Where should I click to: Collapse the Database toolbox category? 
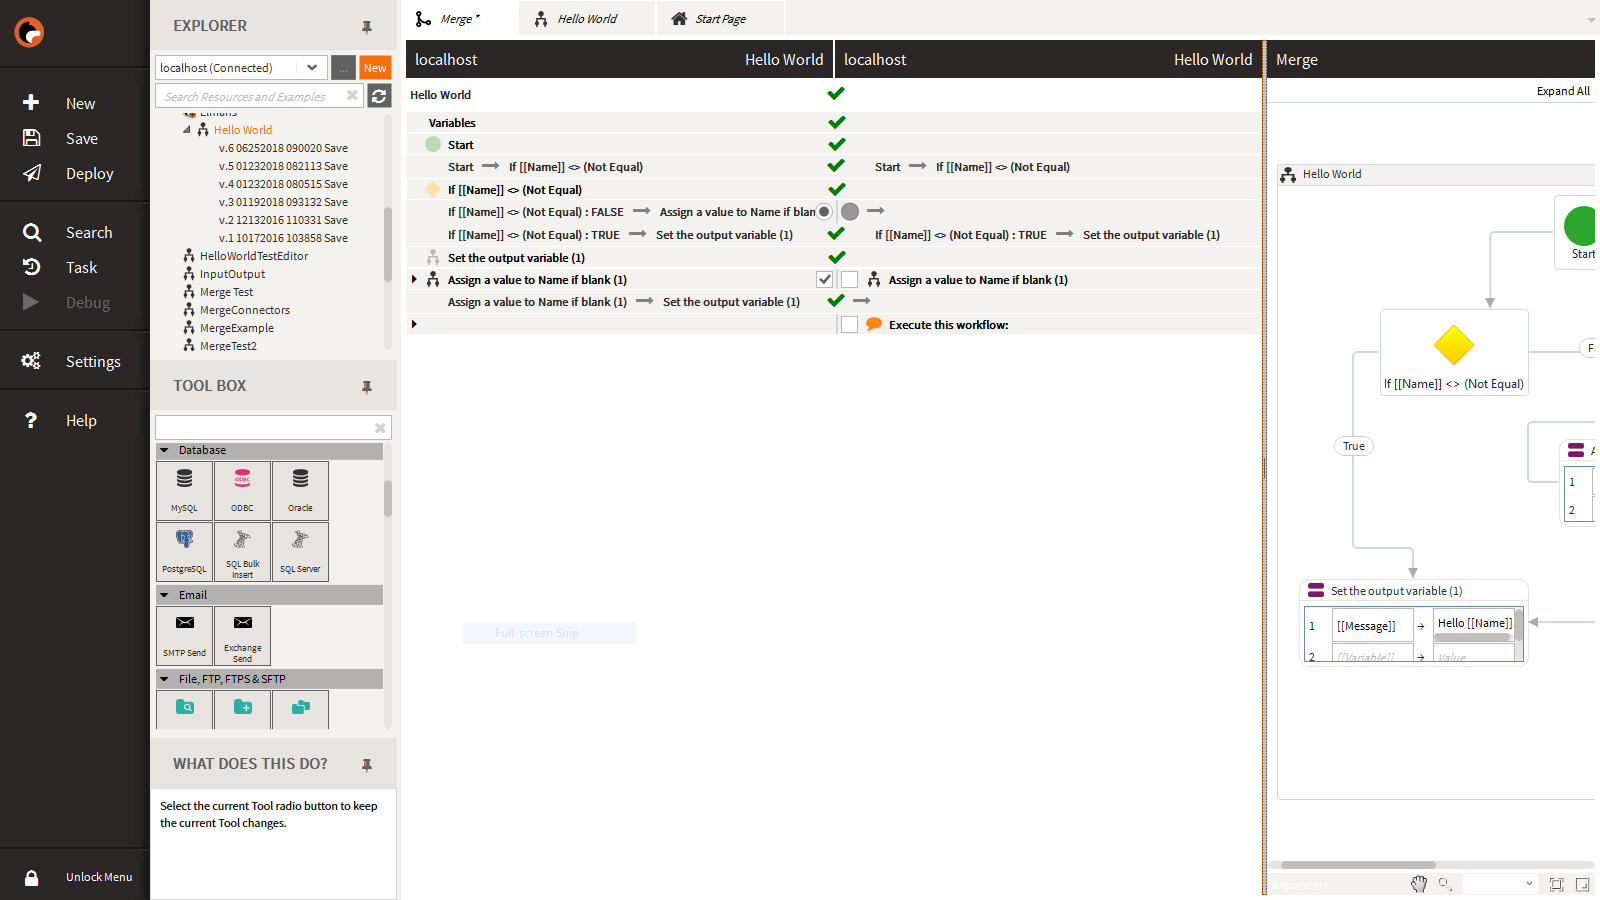tap(165, 451)
